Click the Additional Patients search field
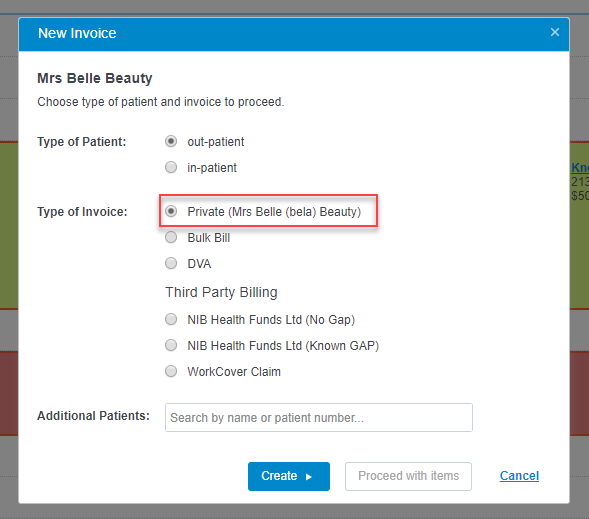Screen dimensions: 589x519 [x=319, y=418]
